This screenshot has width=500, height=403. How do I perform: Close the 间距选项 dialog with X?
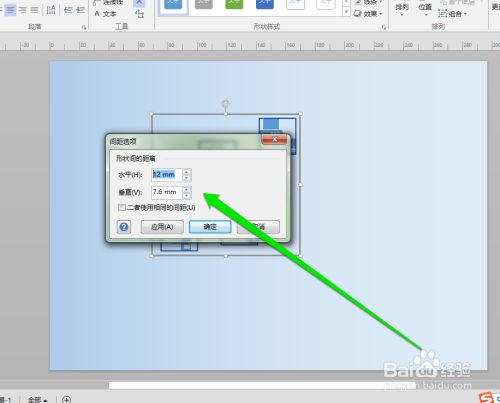click(x=274, y=139)
